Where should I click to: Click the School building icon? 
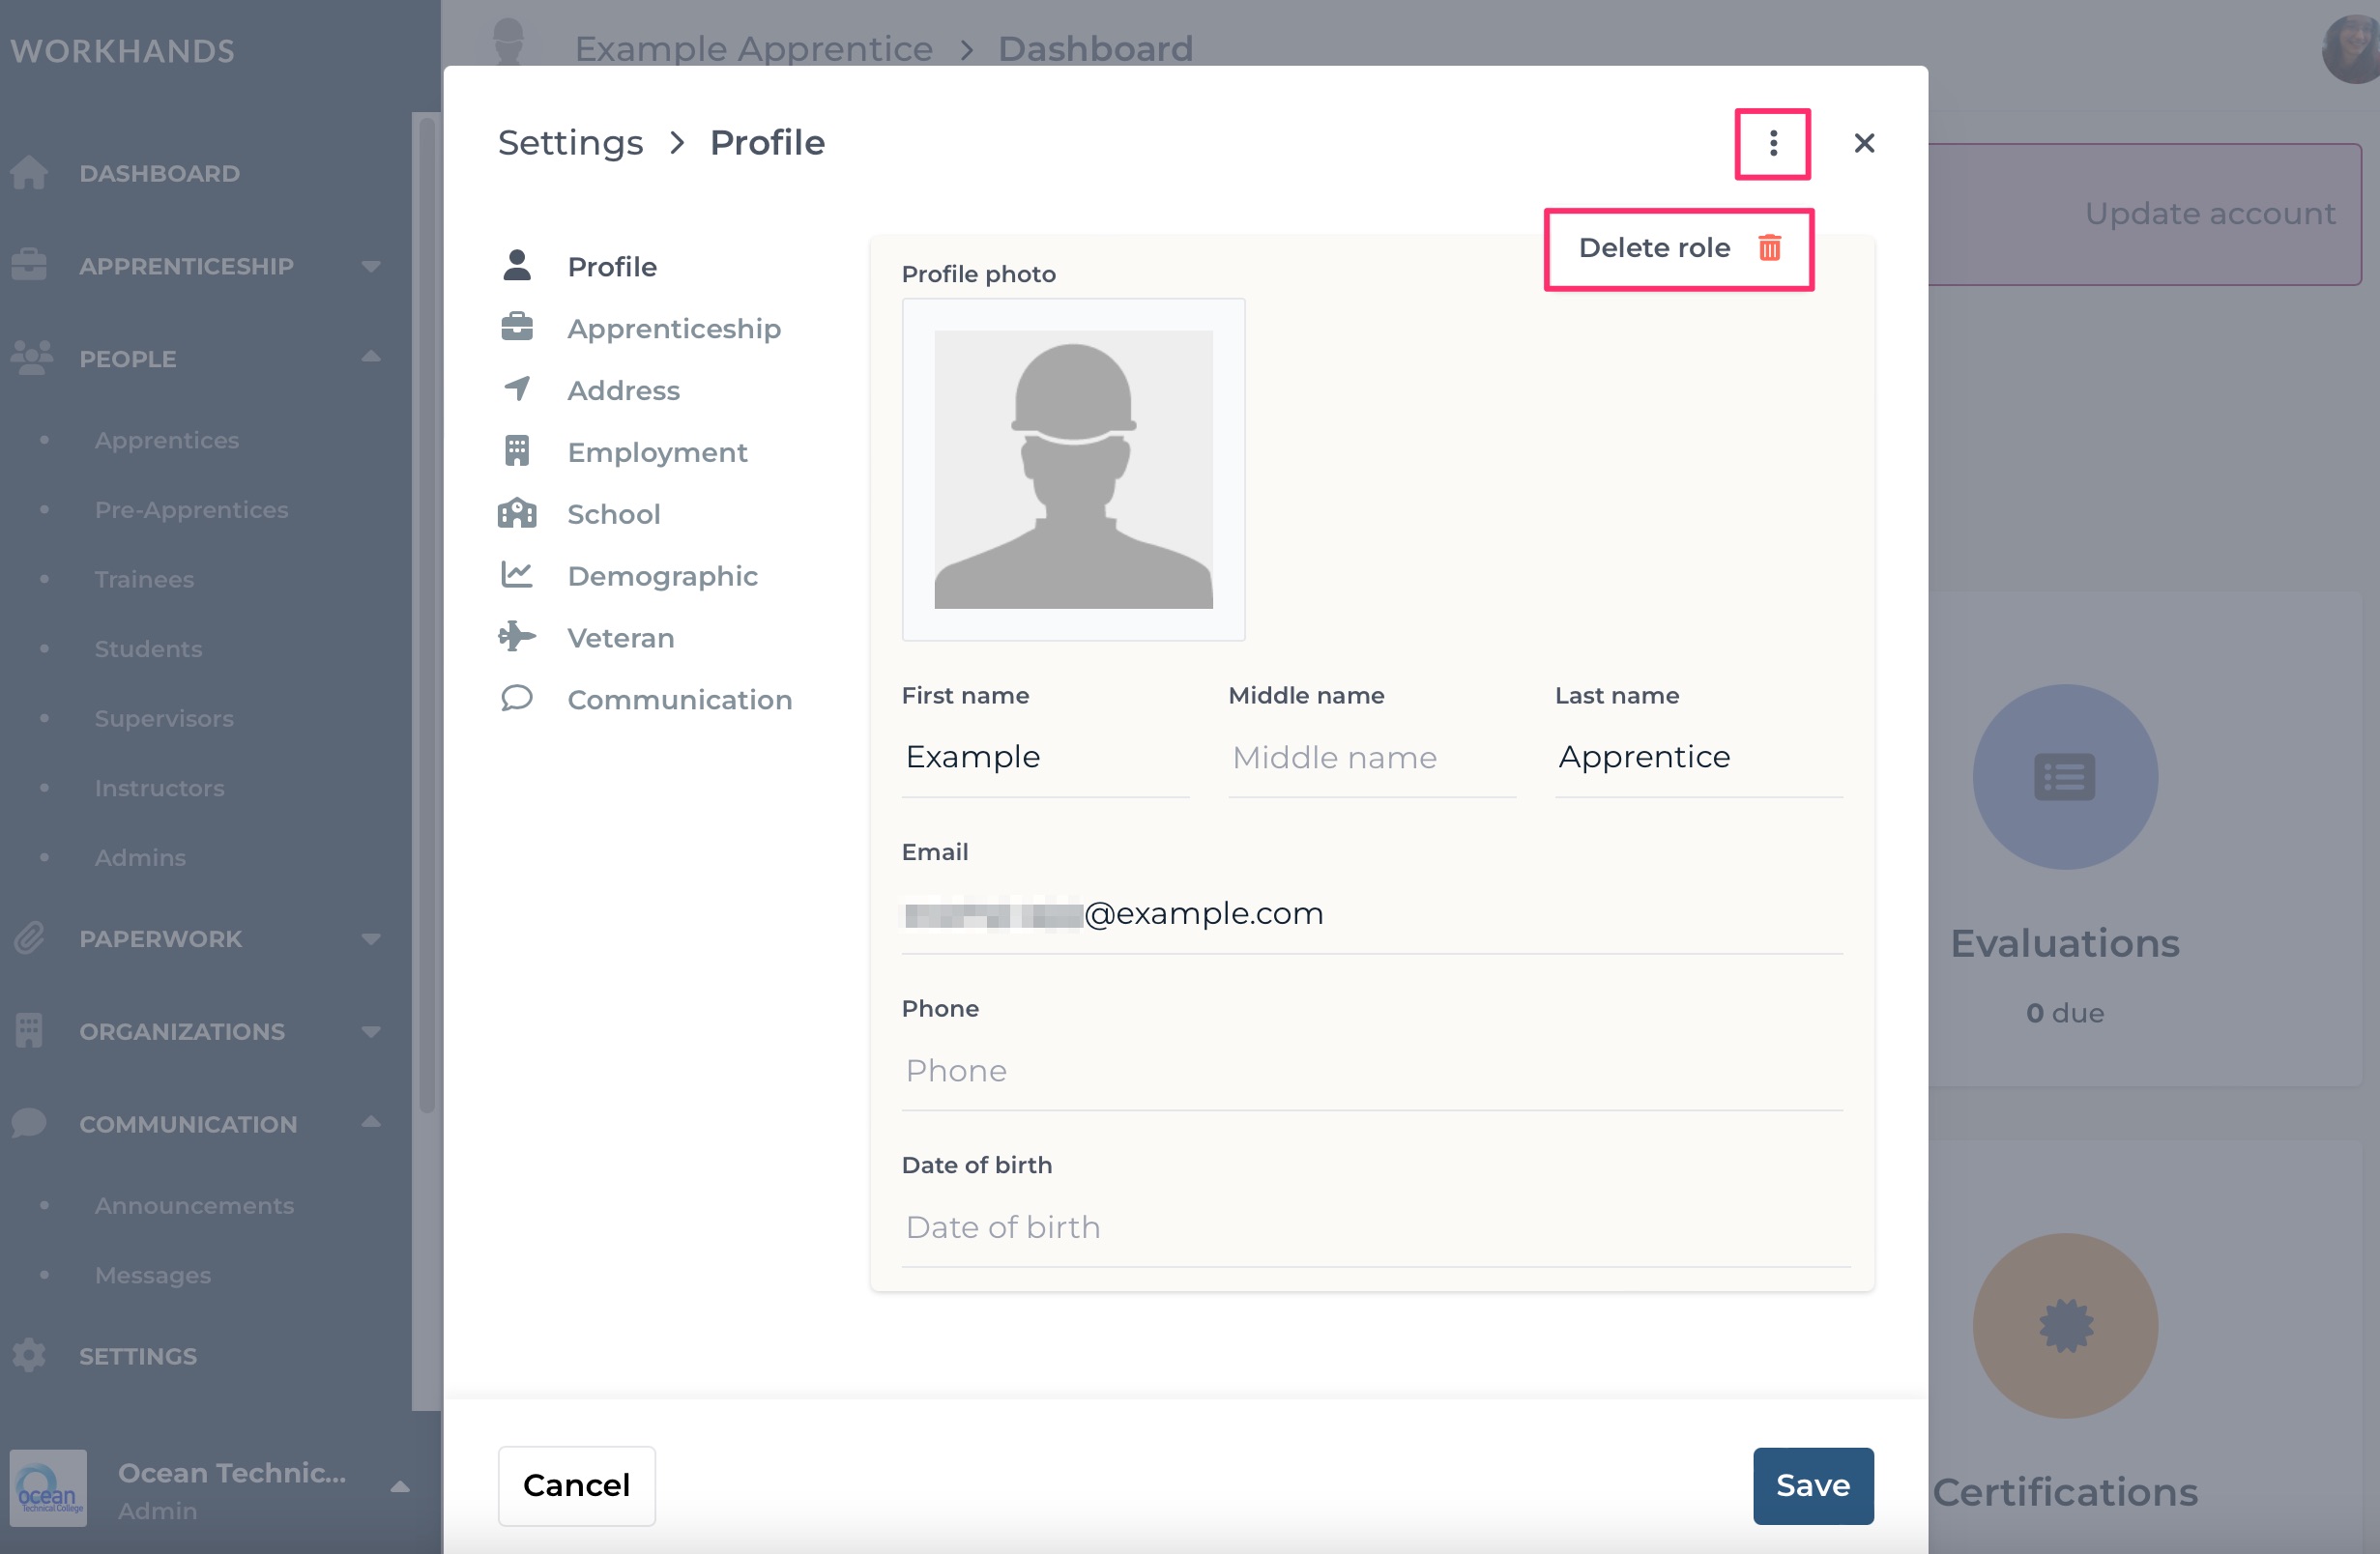pos(516,513)
